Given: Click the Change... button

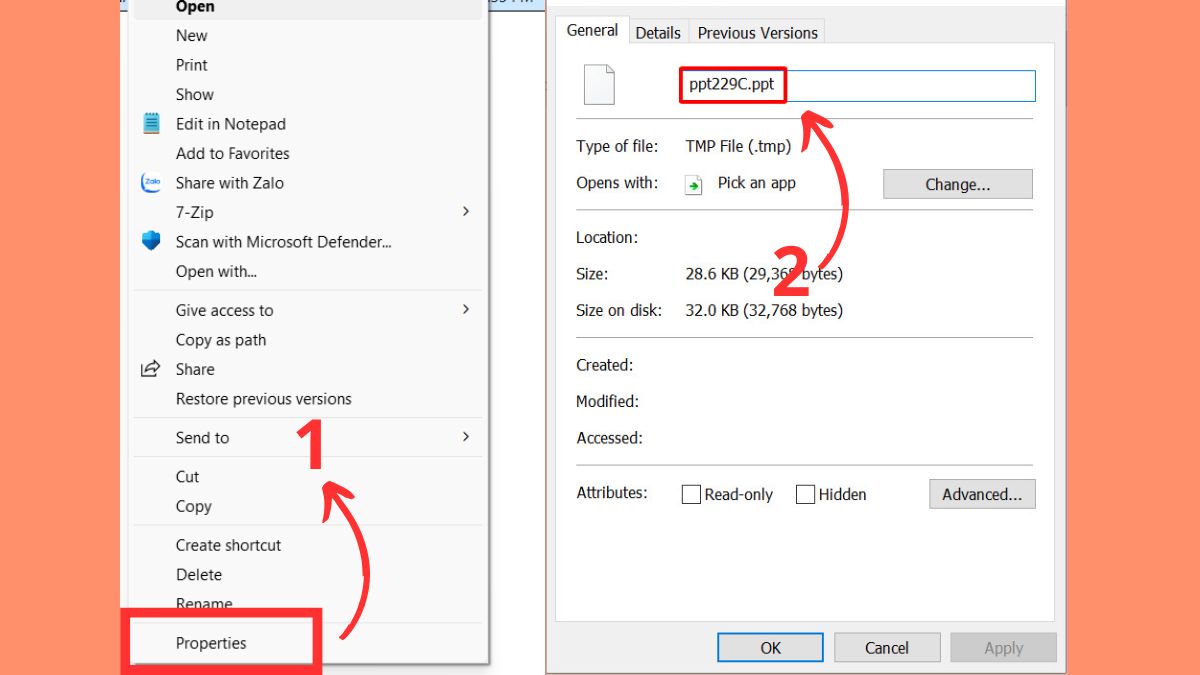Looking at the screenshot, I should coord(958,184).
